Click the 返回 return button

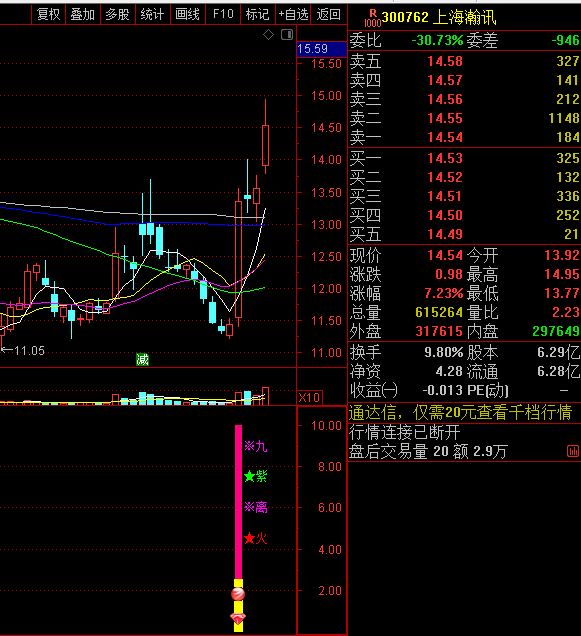click(x=328, y=15)
